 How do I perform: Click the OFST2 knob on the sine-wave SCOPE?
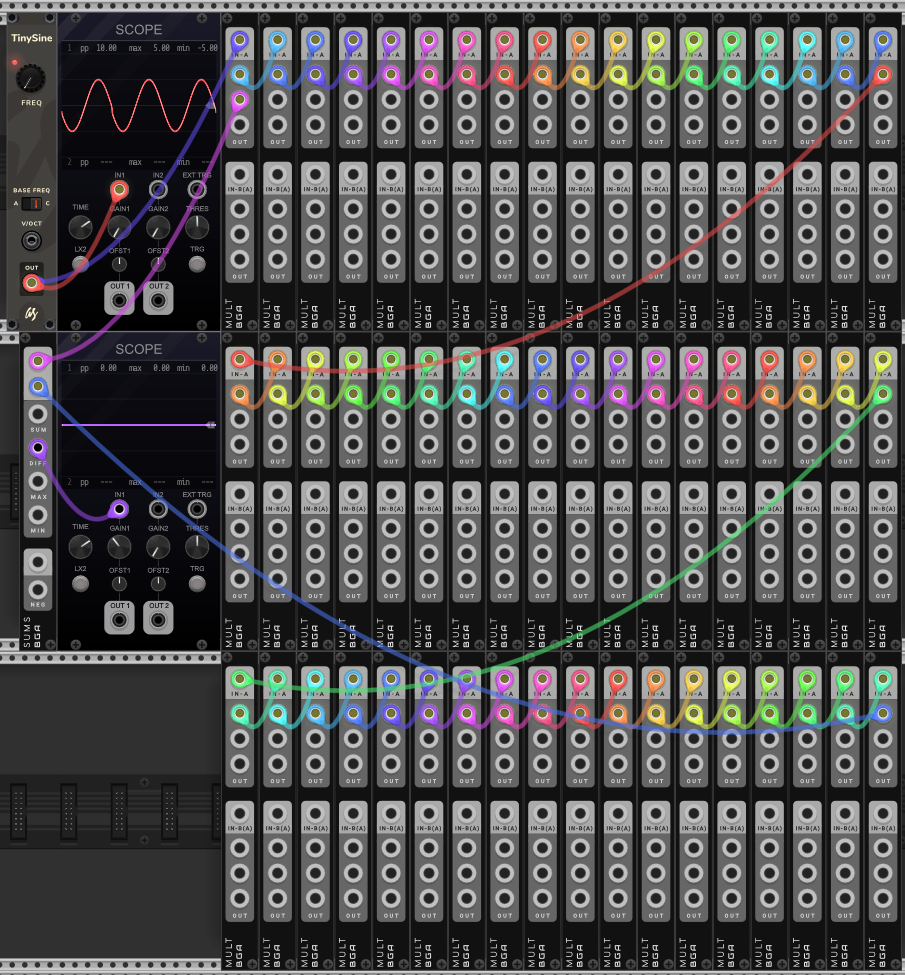158,264
